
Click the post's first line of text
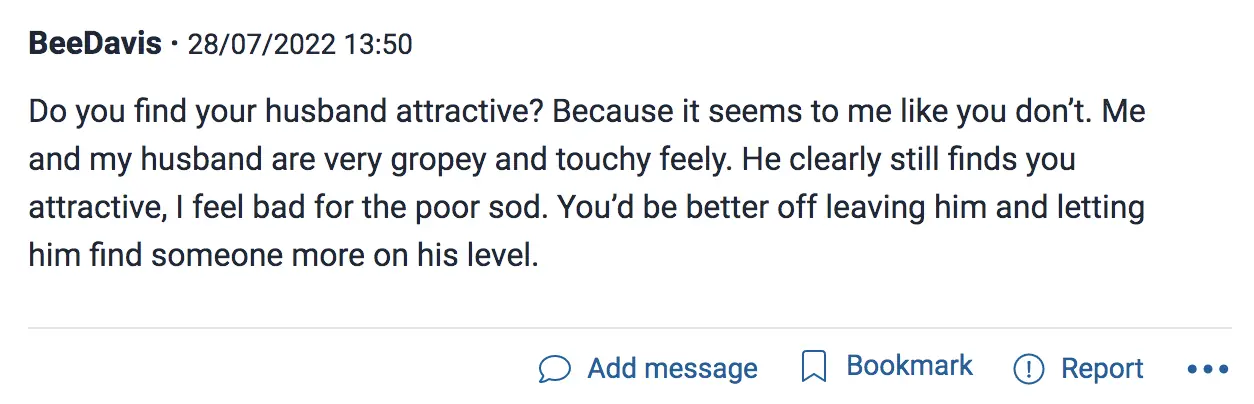(x=586, y=111)
